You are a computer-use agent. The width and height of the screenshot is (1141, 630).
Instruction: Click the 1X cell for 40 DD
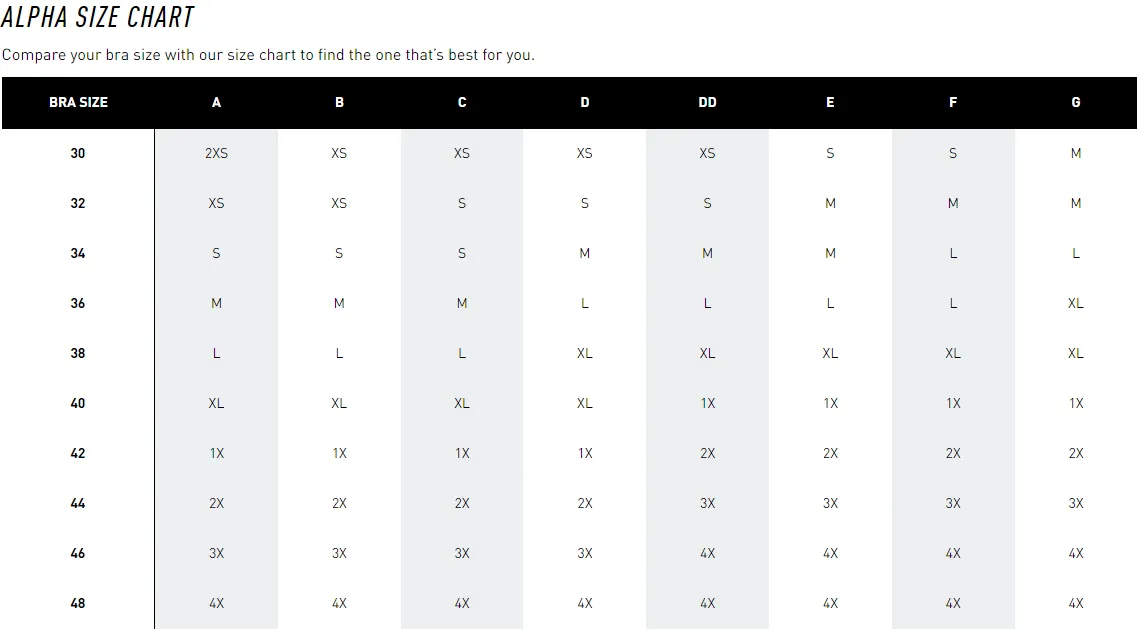[x=707, y=403]
